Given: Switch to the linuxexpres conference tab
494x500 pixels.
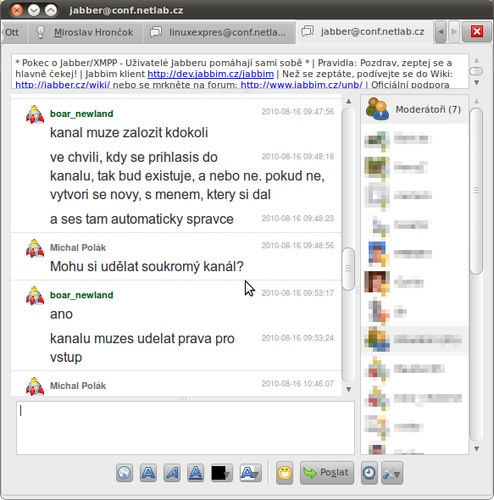Looking at the screenshot, I should pyautogui.click(x=219, y=32).
